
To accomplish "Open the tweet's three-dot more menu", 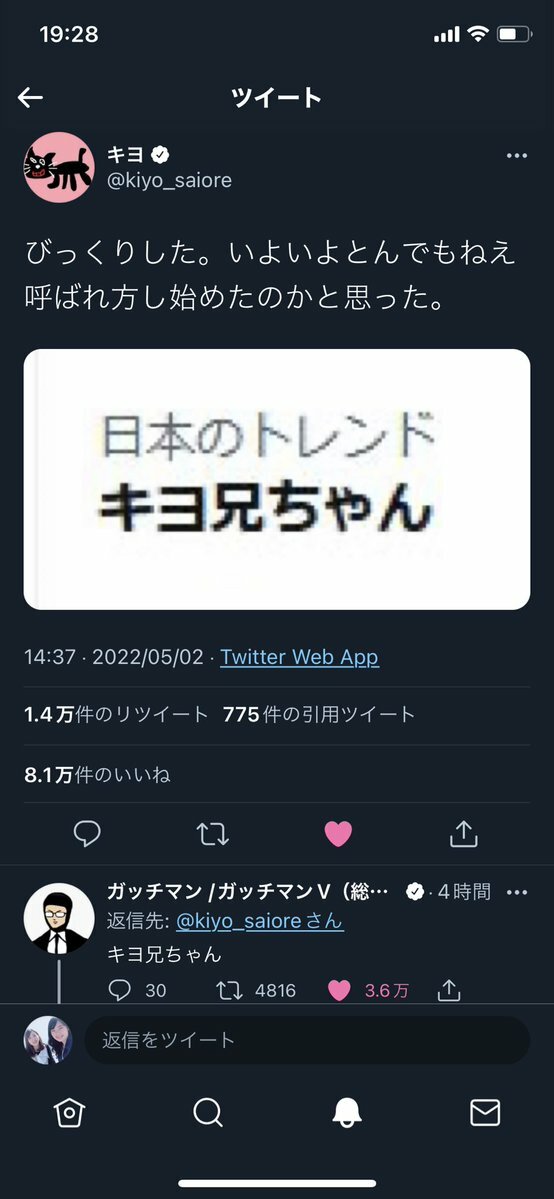I will (517, 156).
